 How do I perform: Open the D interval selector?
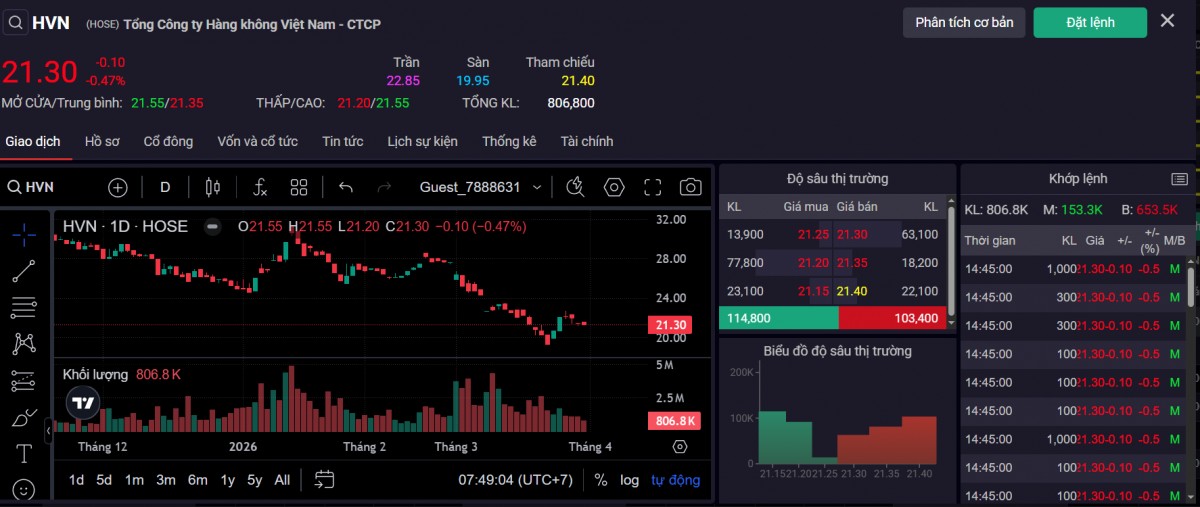pos(166,187)
